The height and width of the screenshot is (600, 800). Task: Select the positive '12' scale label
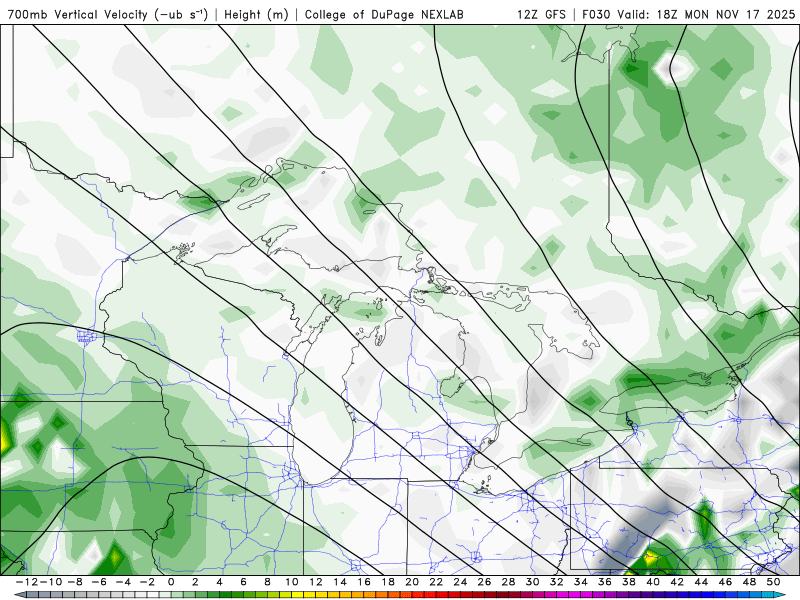point(315,582)
